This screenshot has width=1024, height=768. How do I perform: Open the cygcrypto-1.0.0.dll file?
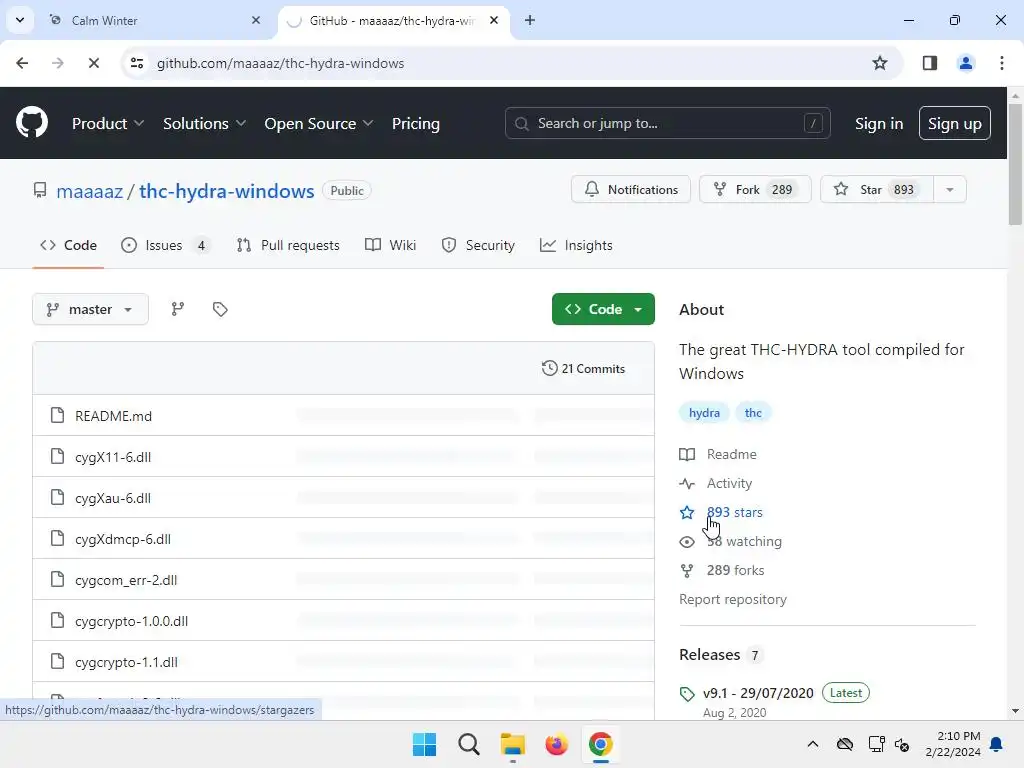[x=131, y=621]
